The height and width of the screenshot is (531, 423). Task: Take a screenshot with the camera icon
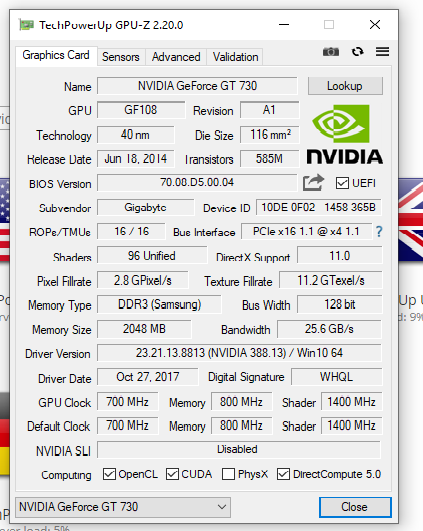click(331, 52)
